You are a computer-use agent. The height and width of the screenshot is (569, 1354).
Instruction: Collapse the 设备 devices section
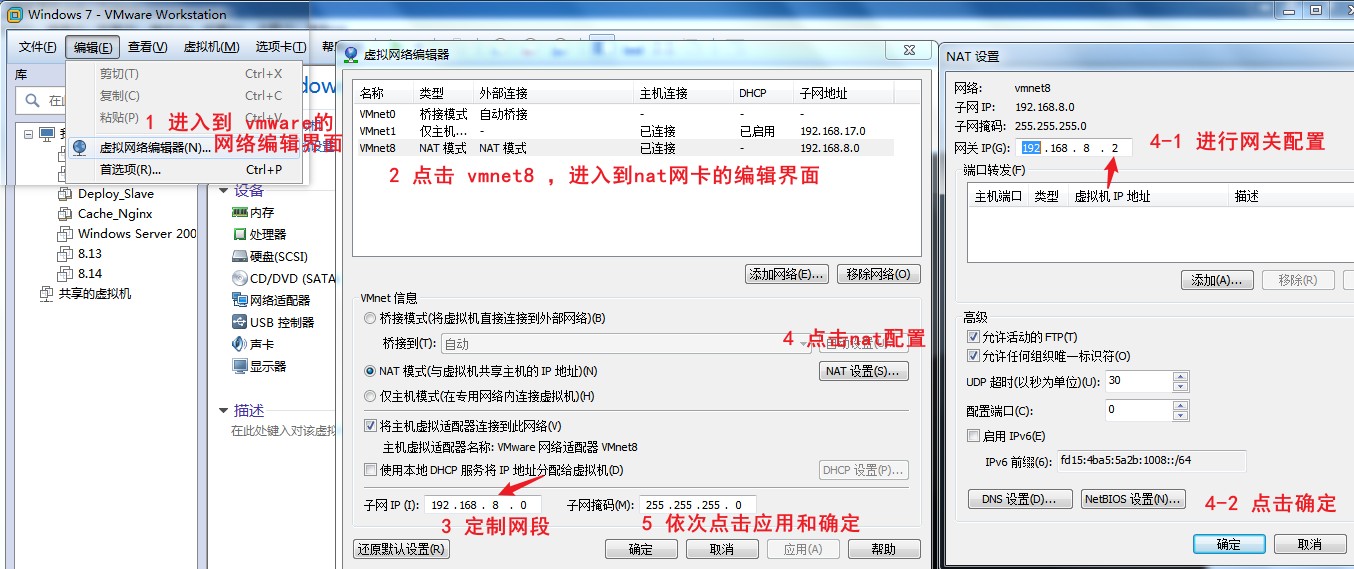click(x=224, y=190)
